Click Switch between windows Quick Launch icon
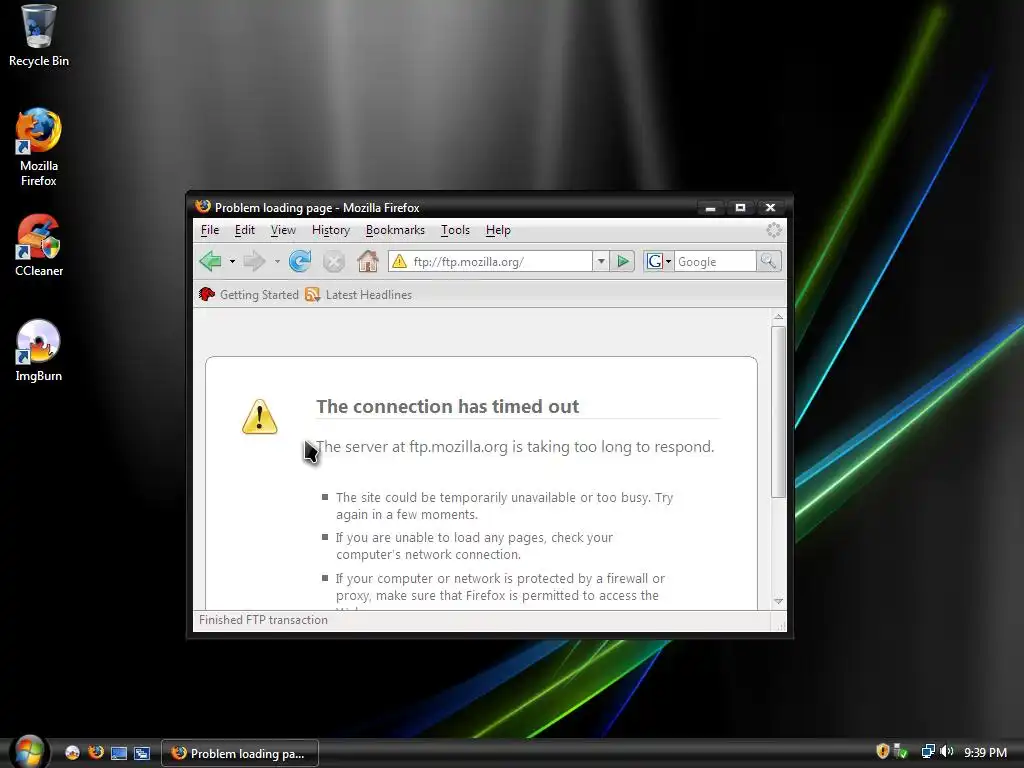Image resolution: width=1024 pixels, height=768 pixels. pyautogui.click(x=142, y=753)
